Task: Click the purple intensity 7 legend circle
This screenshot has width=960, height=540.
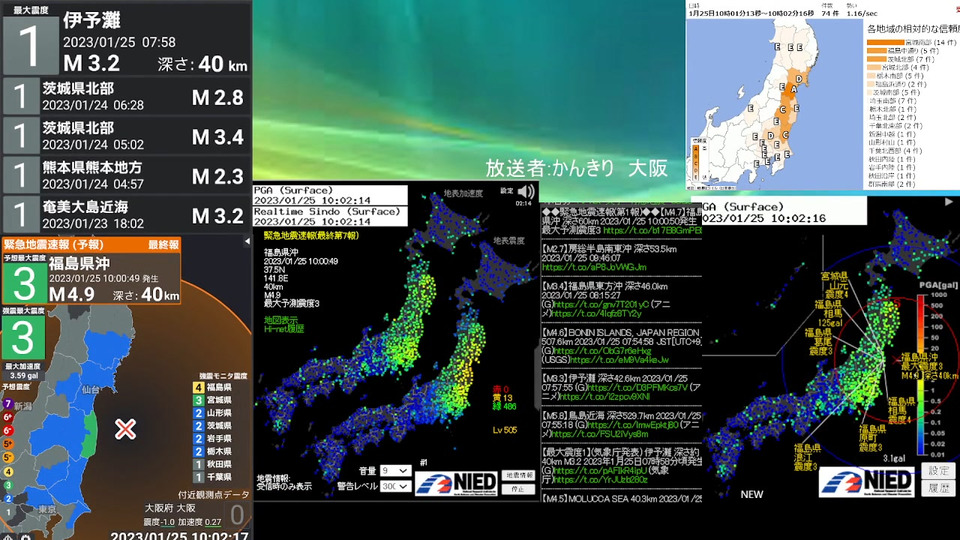Action: point(8,404)
